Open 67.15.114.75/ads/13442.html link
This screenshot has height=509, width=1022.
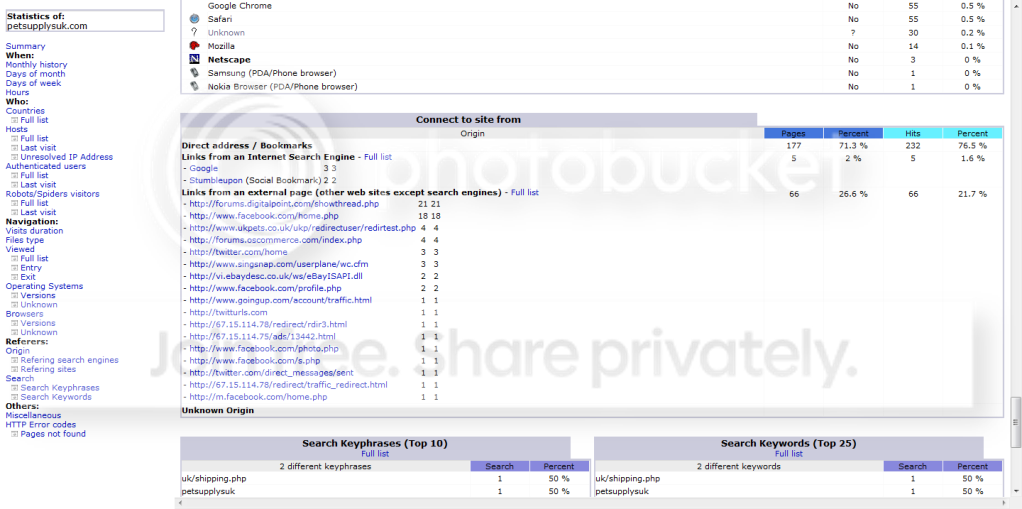click(x=263, y=336)
